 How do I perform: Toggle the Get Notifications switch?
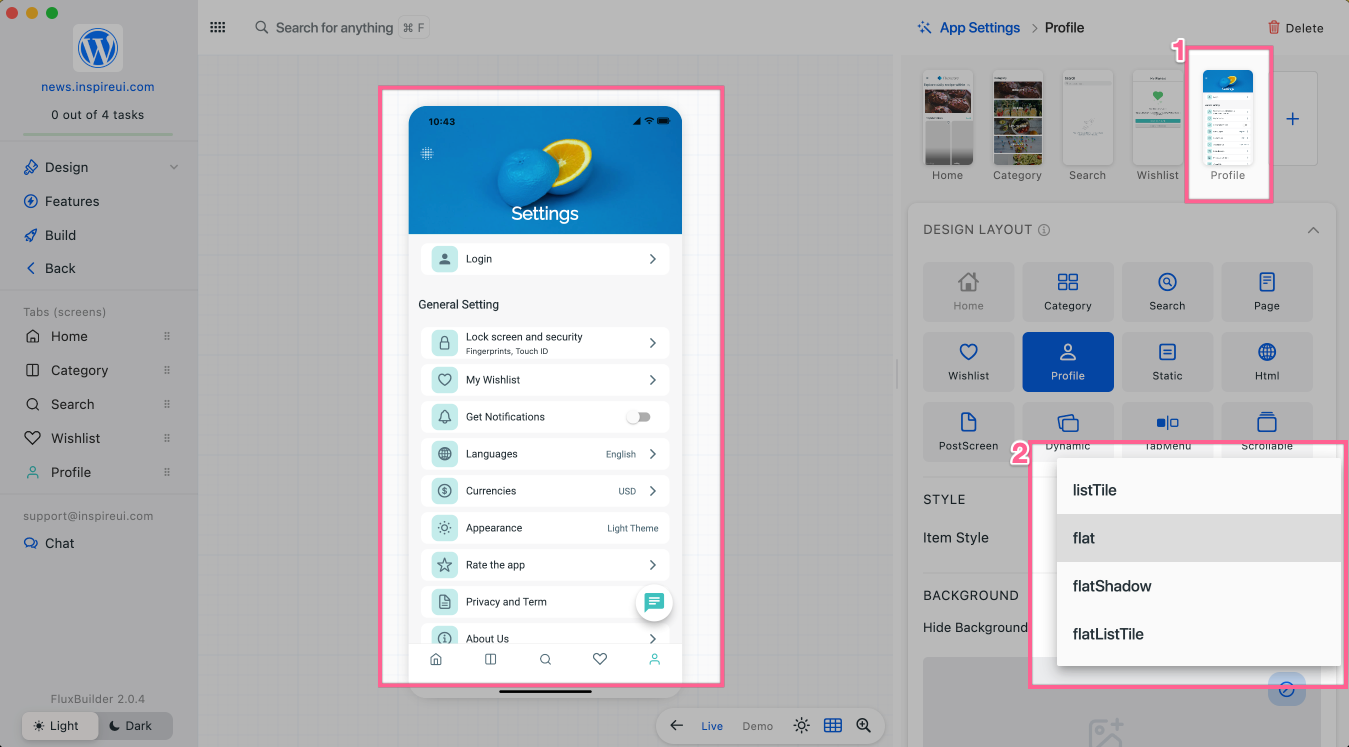point(638,417)
